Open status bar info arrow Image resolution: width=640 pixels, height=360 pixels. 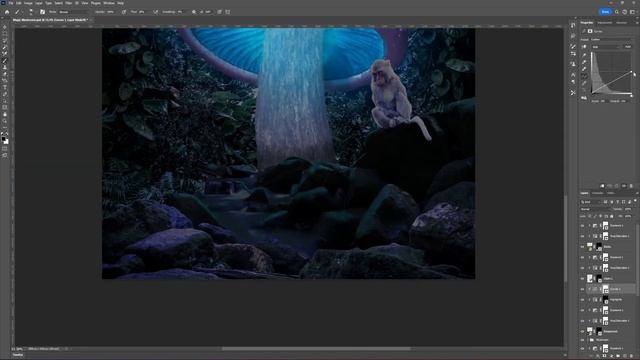(x=67, y=349)
